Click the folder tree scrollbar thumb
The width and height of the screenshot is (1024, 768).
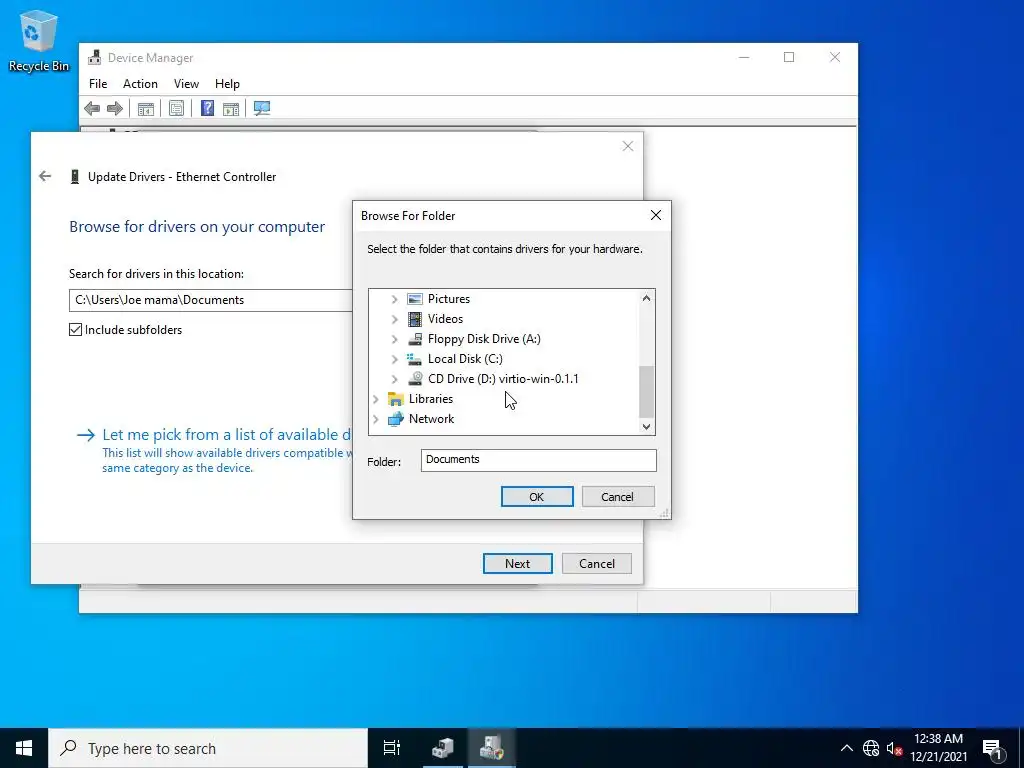tap(646, 392)
